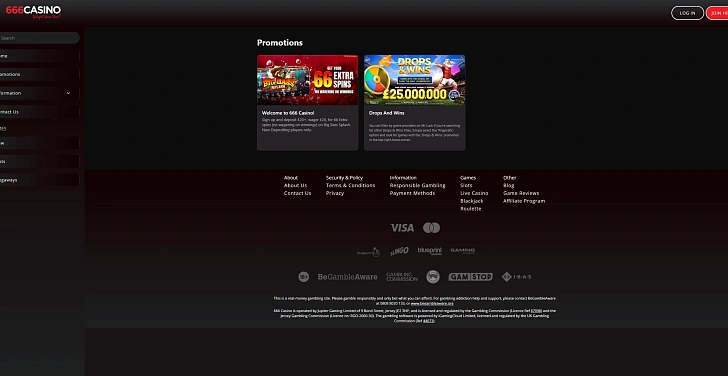Click the Blueprint Gaming provider logo

click(430, 251)
